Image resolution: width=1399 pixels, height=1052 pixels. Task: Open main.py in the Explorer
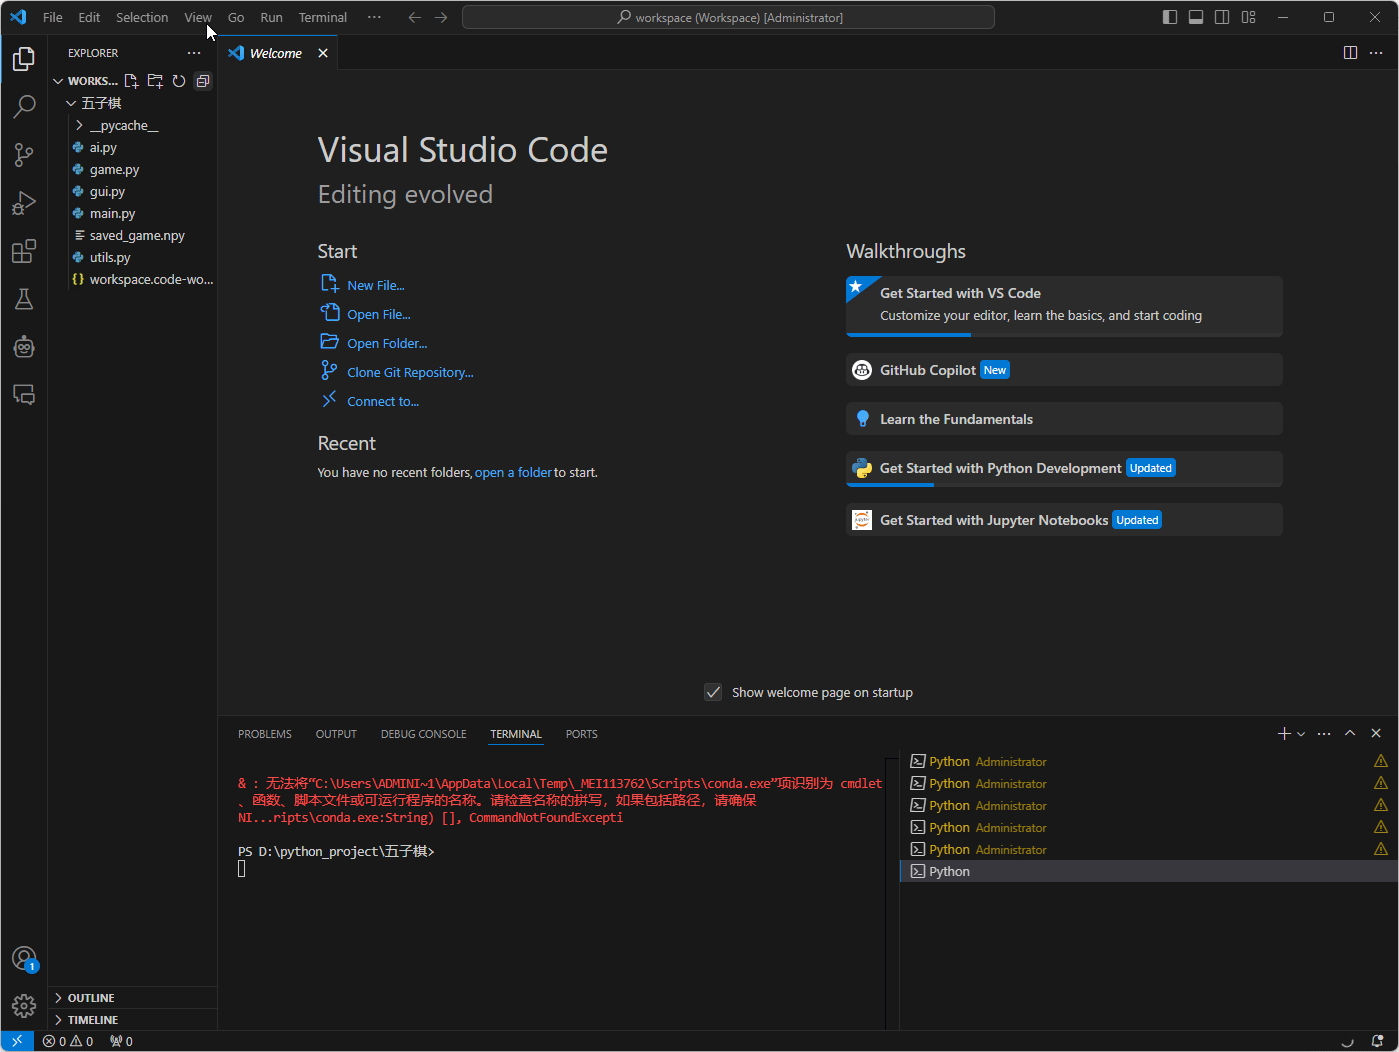(112, 213)
